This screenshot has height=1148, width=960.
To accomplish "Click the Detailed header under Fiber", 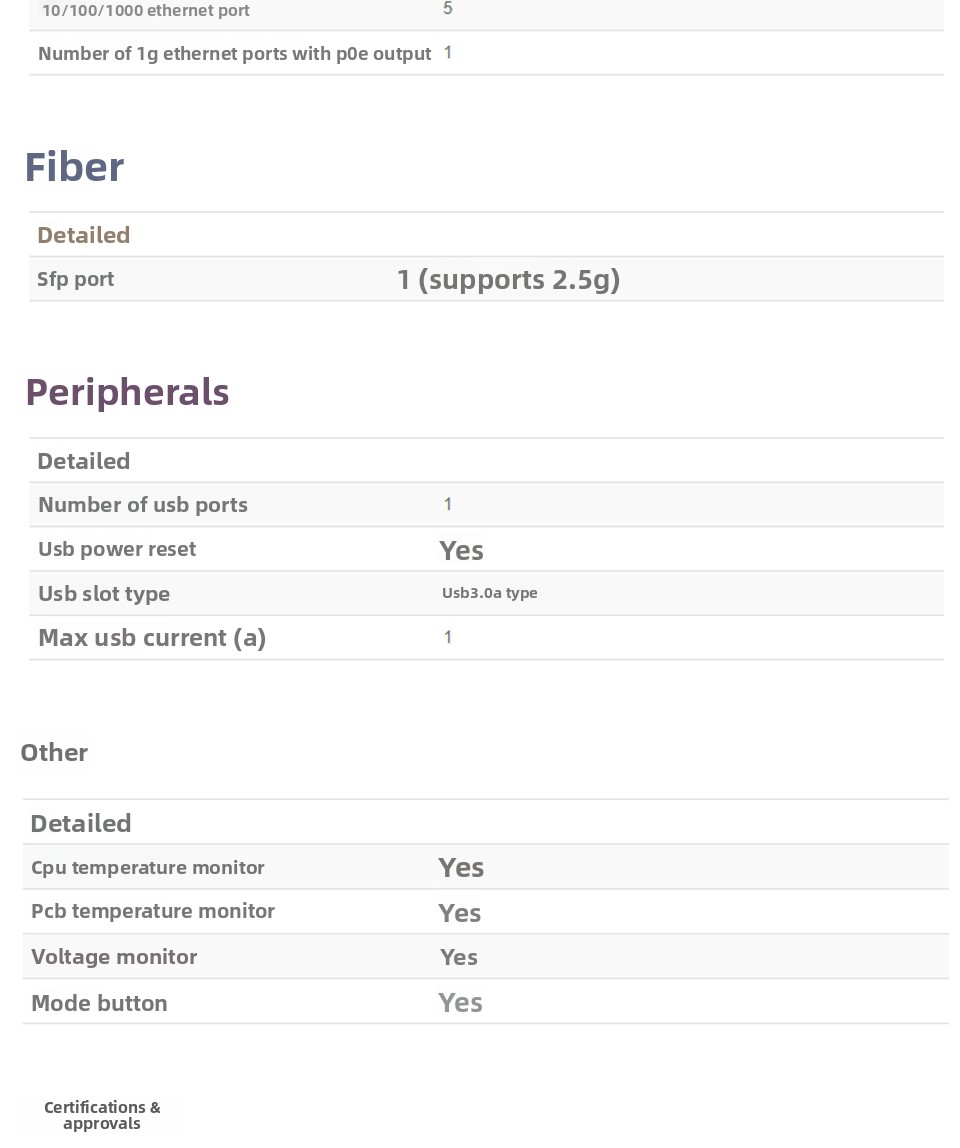I will pyautogui.click(x=84, y=235).
